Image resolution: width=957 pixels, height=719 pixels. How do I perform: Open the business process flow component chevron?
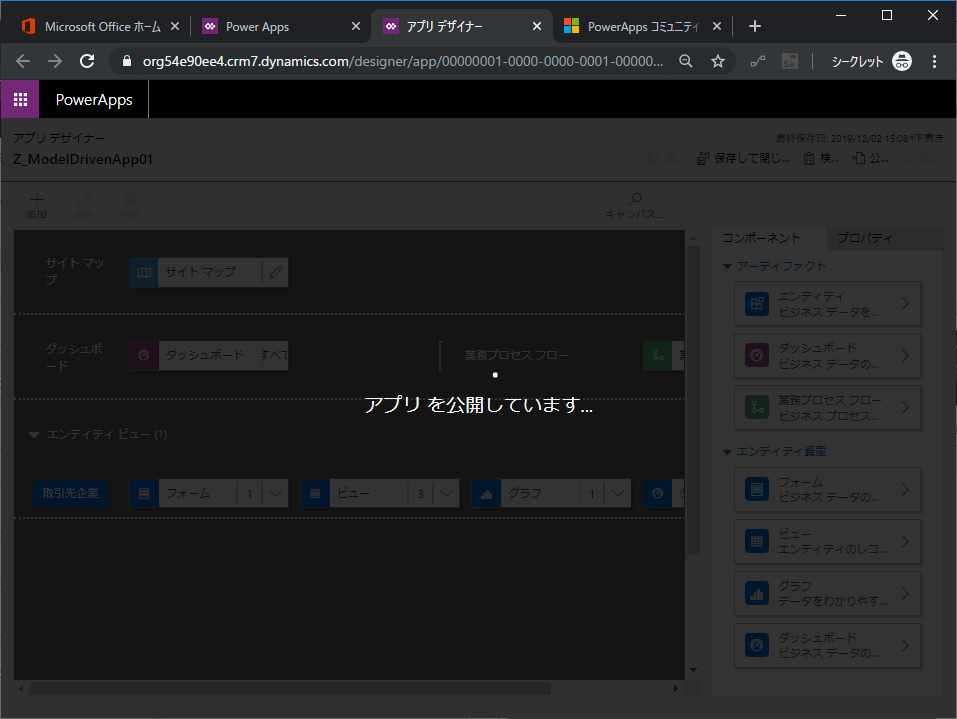906,408
